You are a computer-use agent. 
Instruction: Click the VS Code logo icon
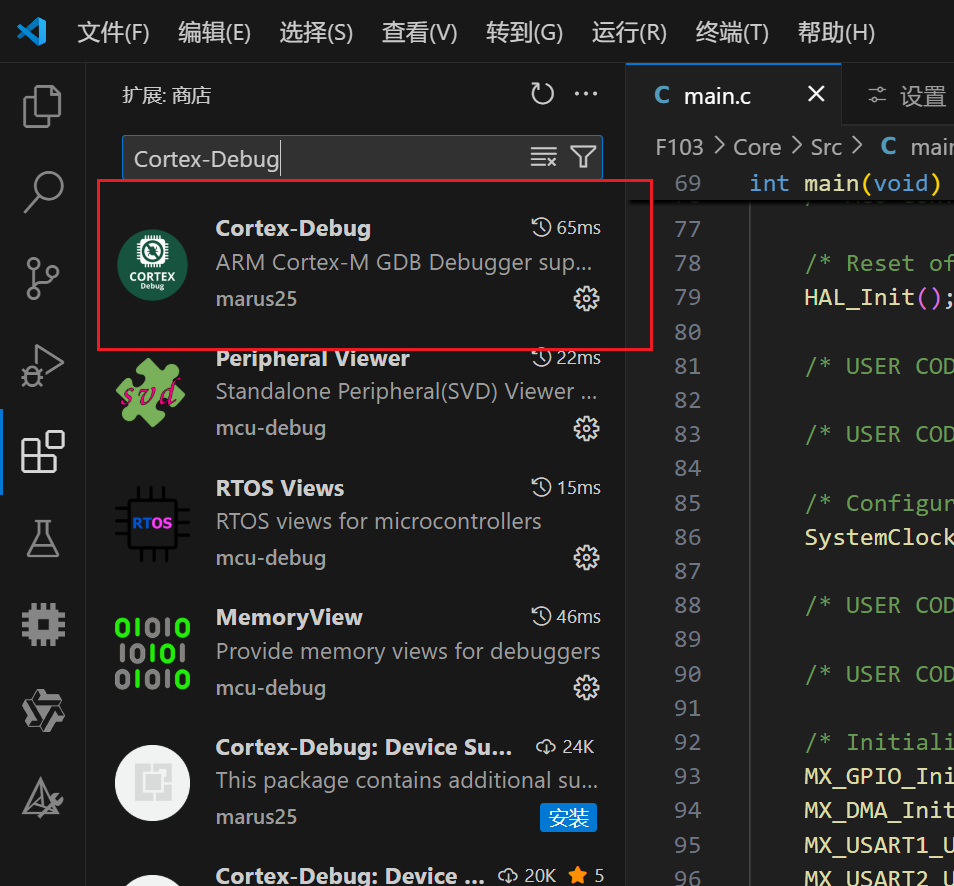(x=32, y=32)
